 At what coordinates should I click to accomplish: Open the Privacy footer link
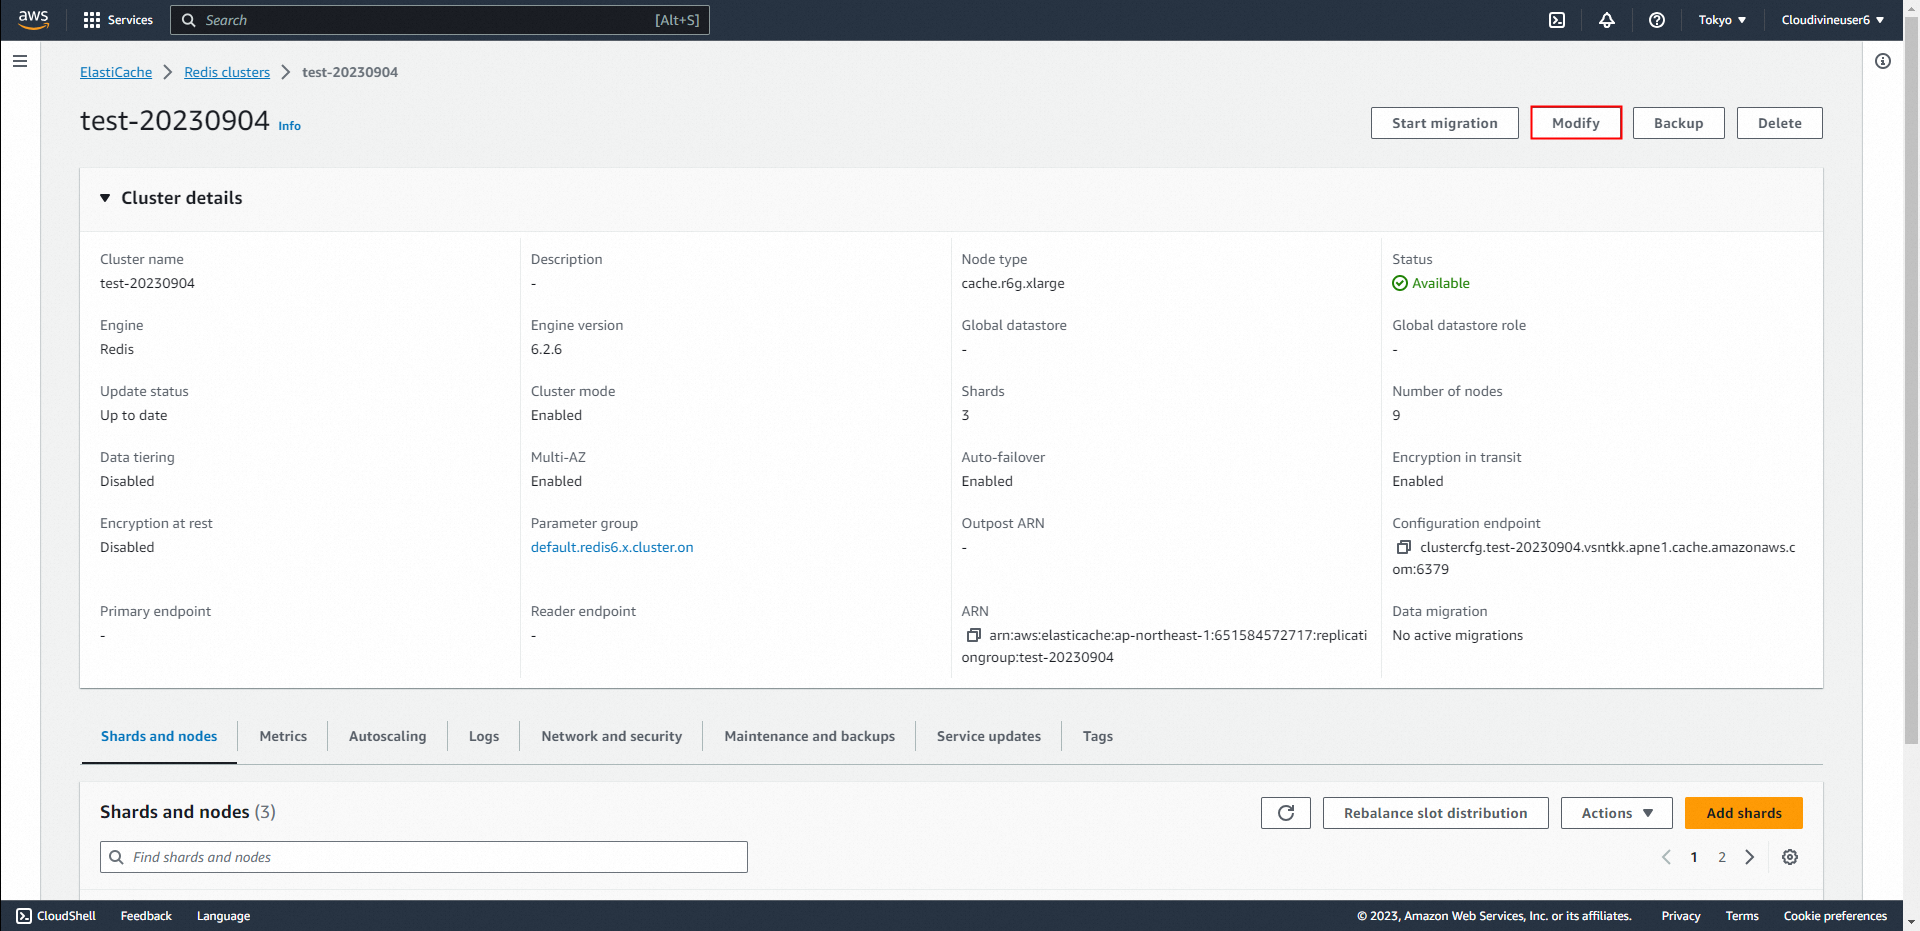pyautogui.click(x=1681, y=916)
